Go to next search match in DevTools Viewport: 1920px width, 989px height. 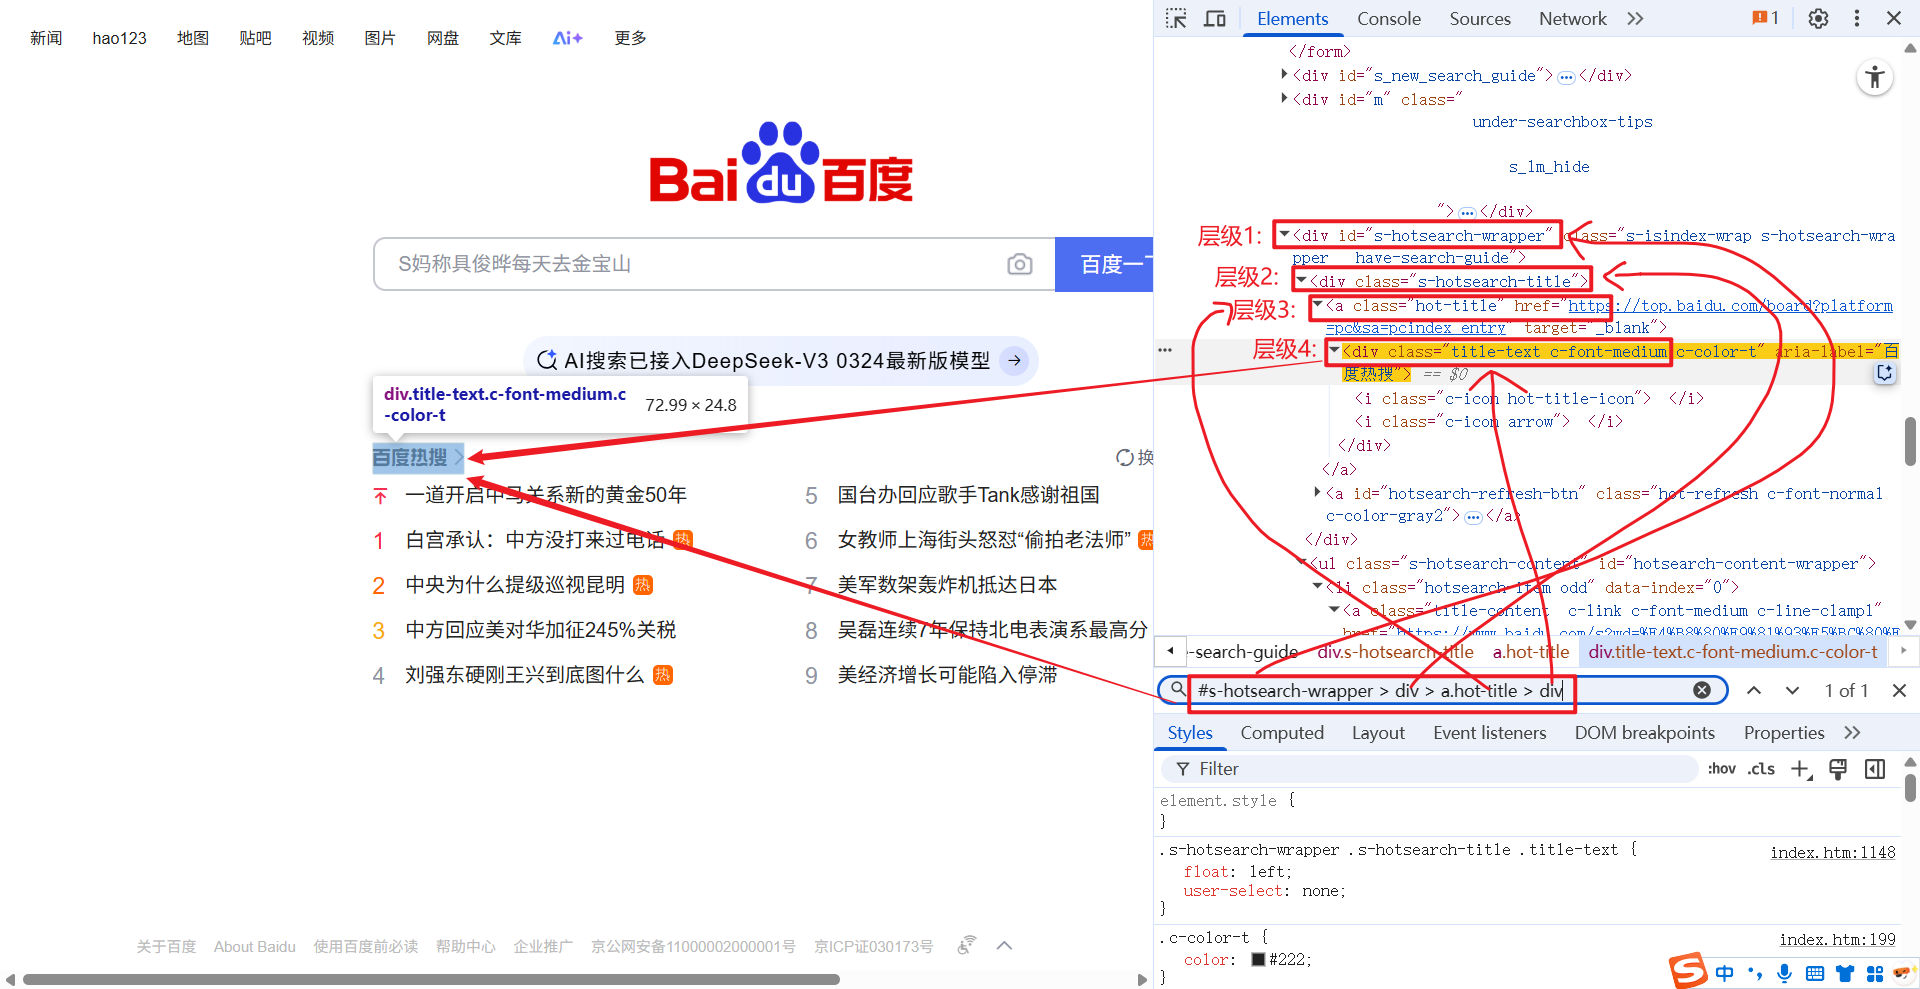click(x=1793, y=690)
